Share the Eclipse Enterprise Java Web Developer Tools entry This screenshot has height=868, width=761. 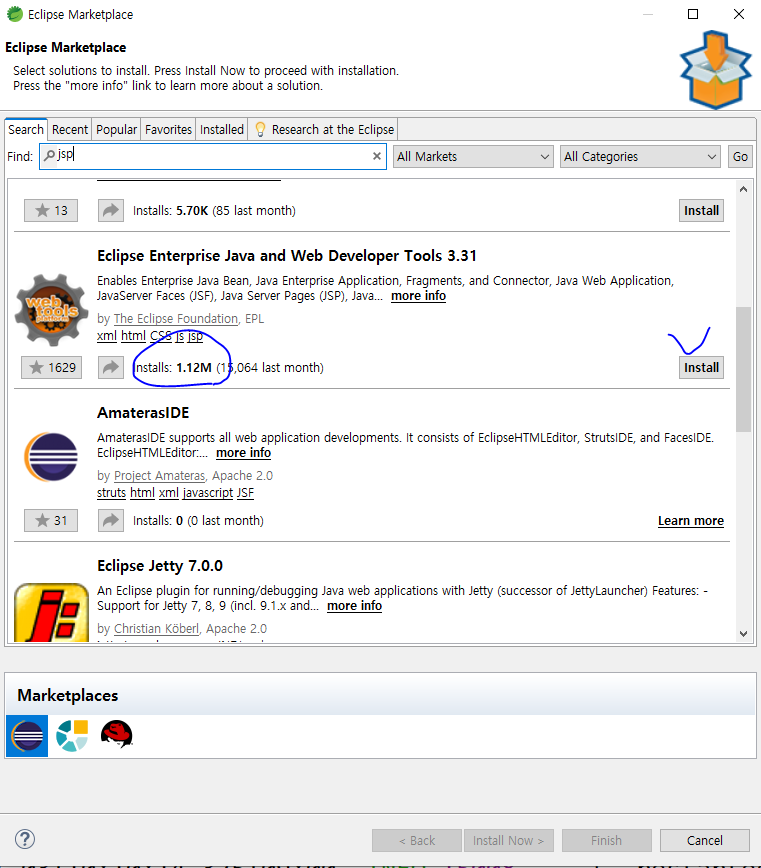click(x=111, y=368)
